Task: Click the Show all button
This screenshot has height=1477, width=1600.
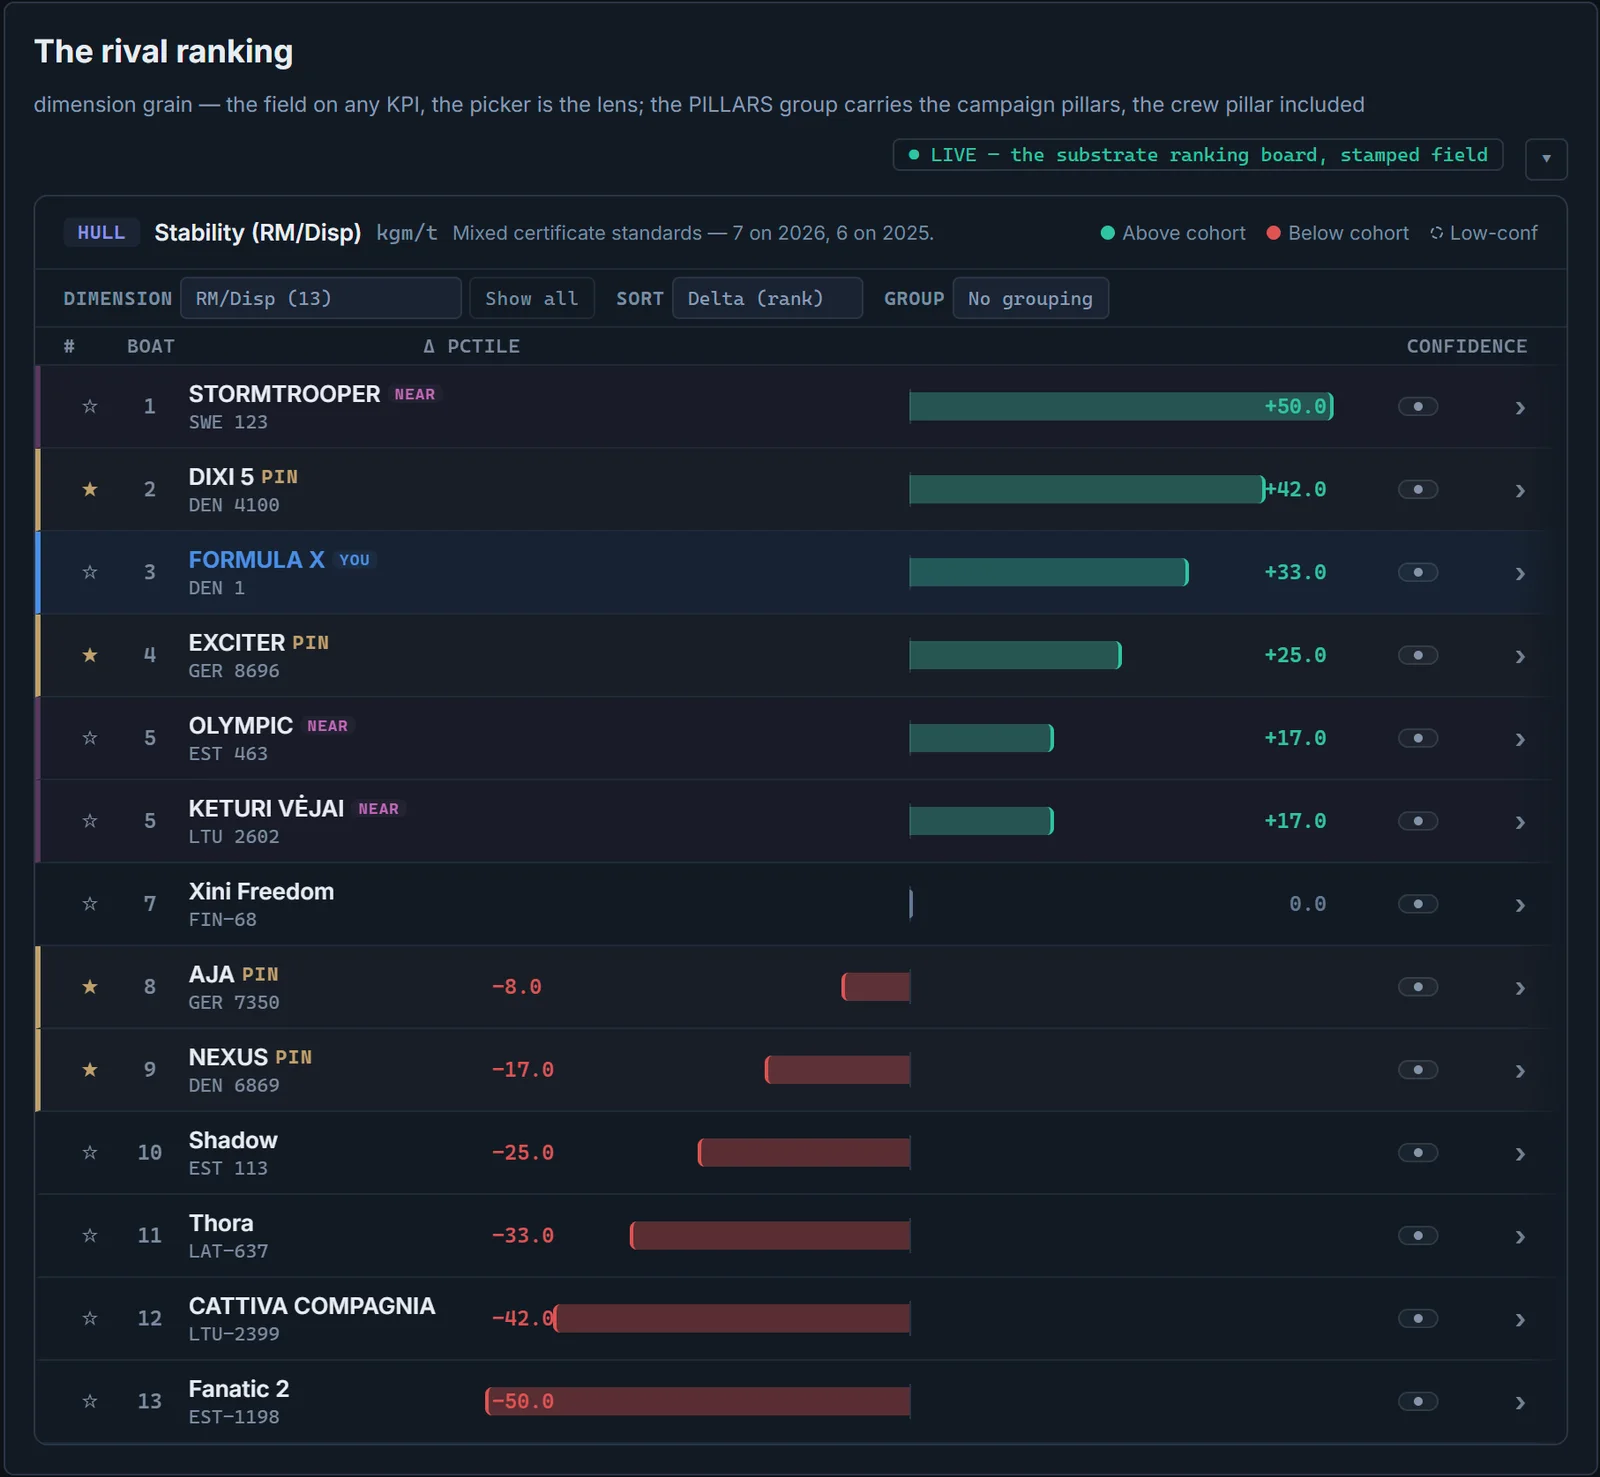Action: click(532, 298)
